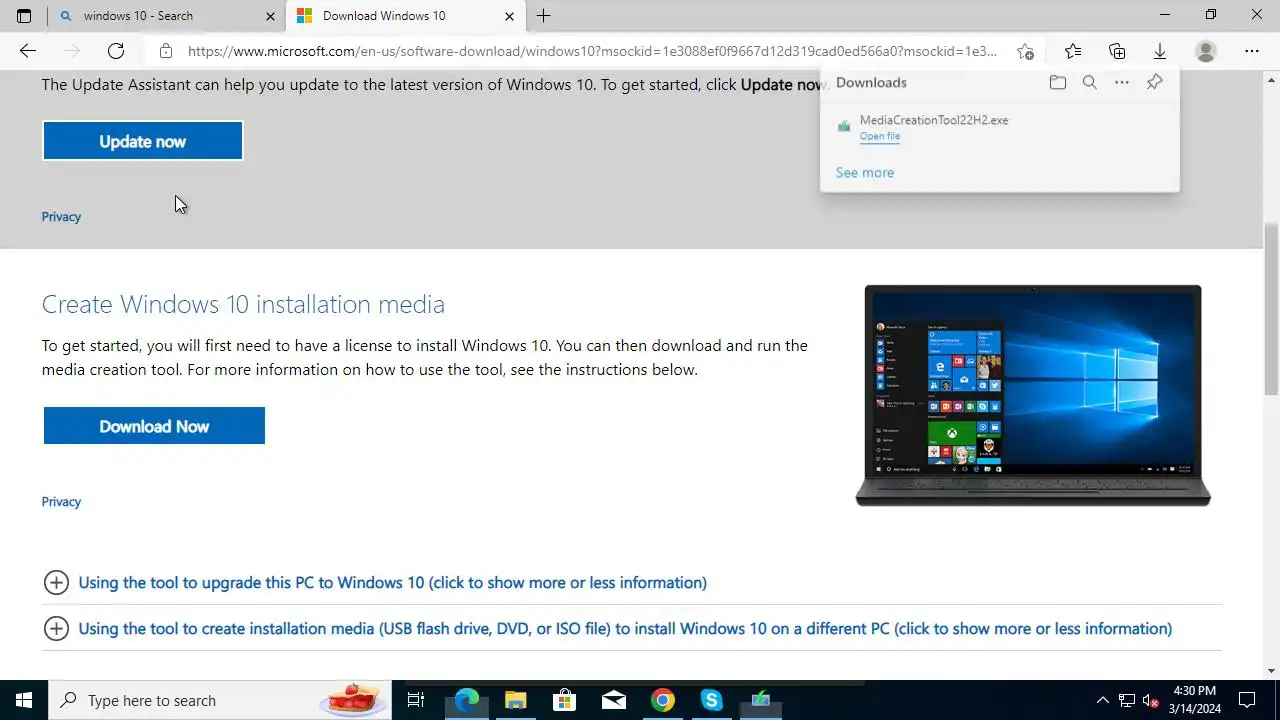Image resolution: width=1280 pixels, height=720 pixels.
Task: Click the page vertical scrollbar thumb
Action: point(1271,308)
